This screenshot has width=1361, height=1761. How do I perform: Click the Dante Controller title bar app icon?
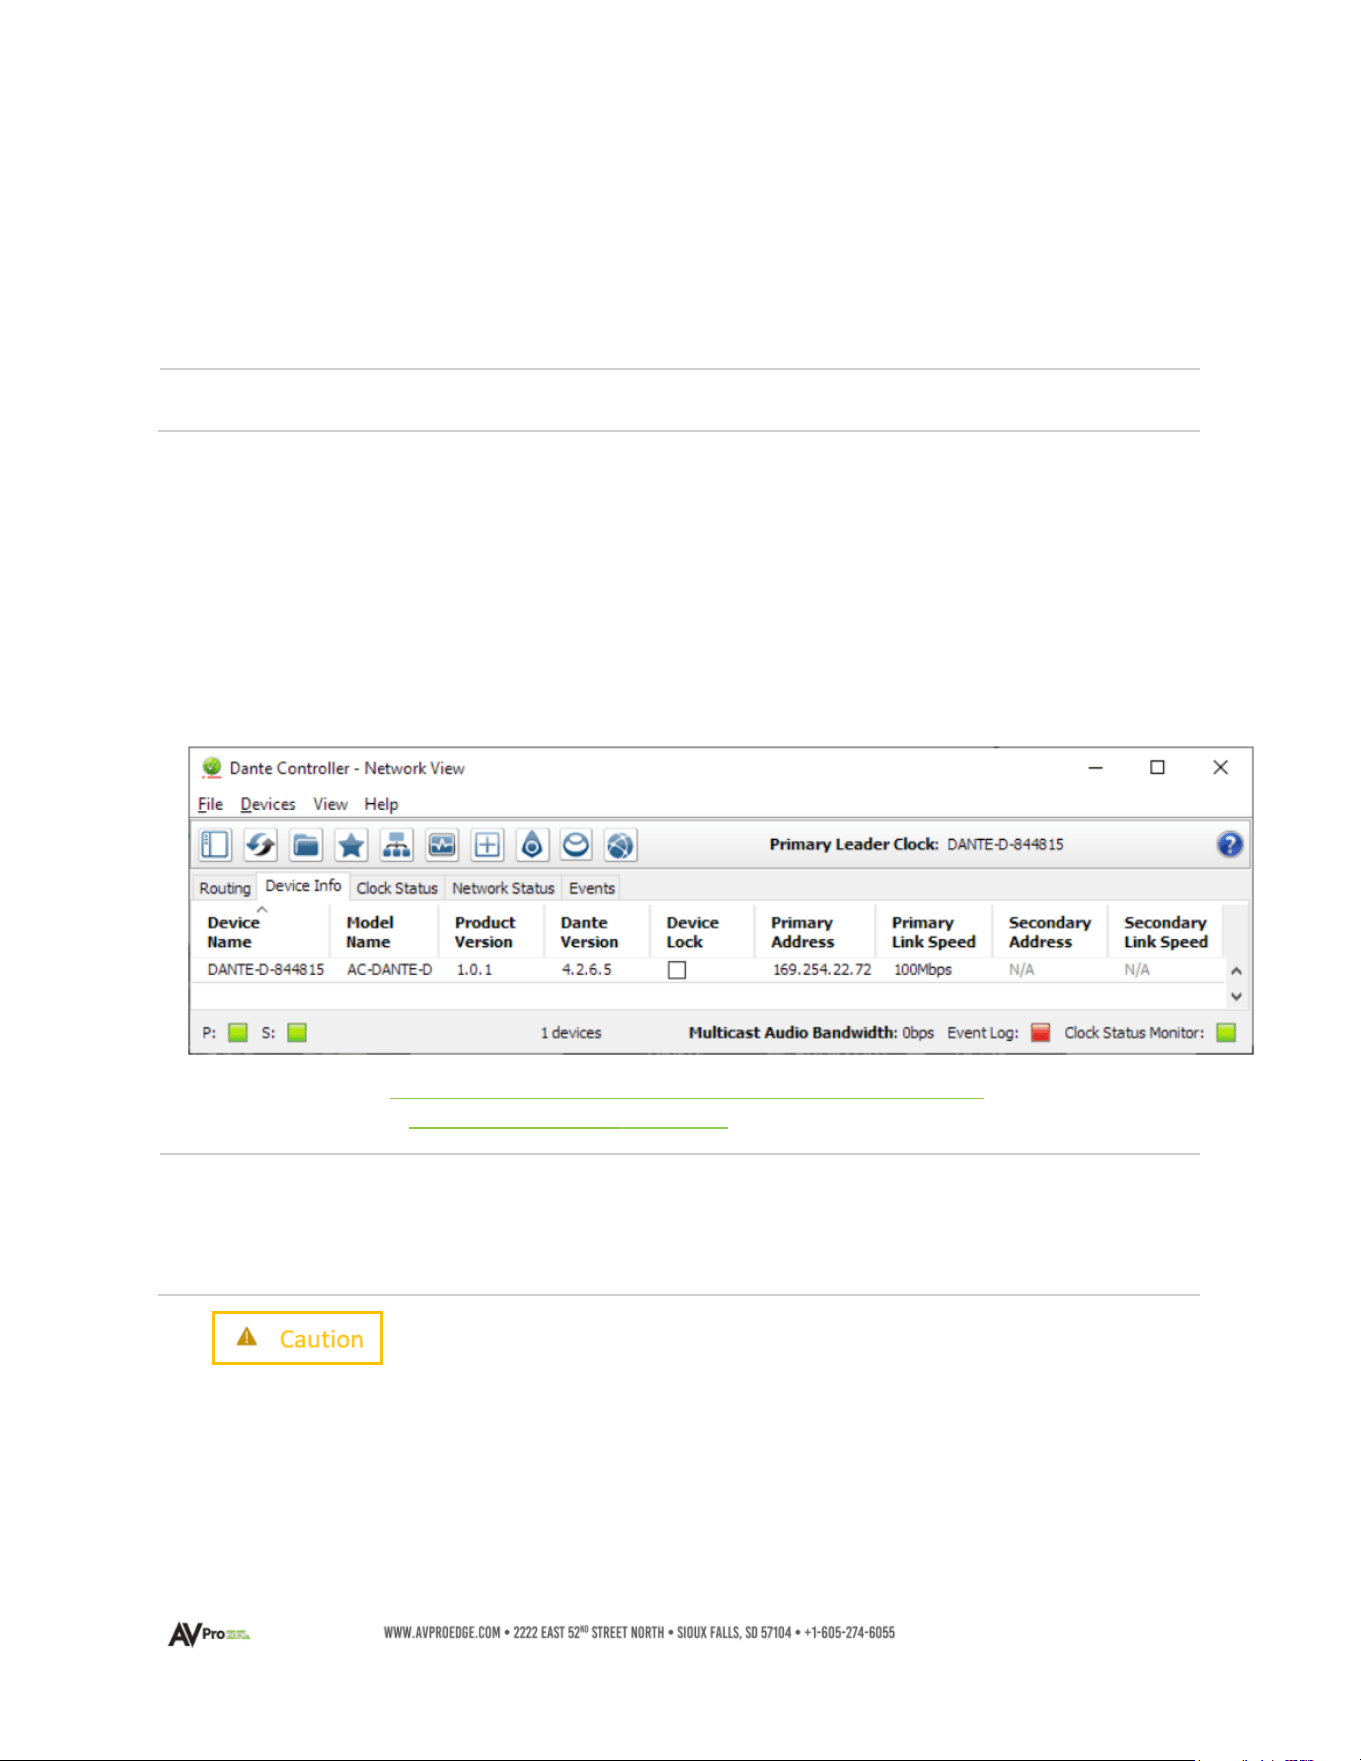211,767
